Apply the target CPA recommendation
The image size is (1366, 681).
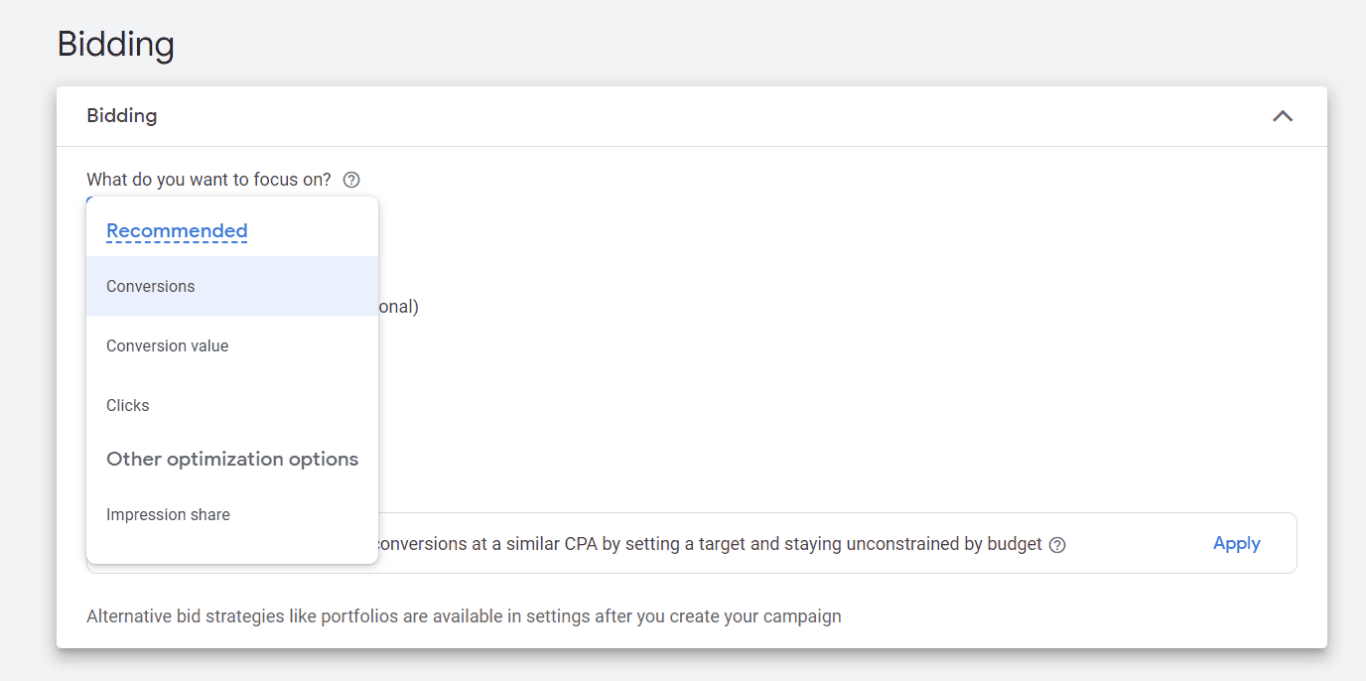(1236, 543)
